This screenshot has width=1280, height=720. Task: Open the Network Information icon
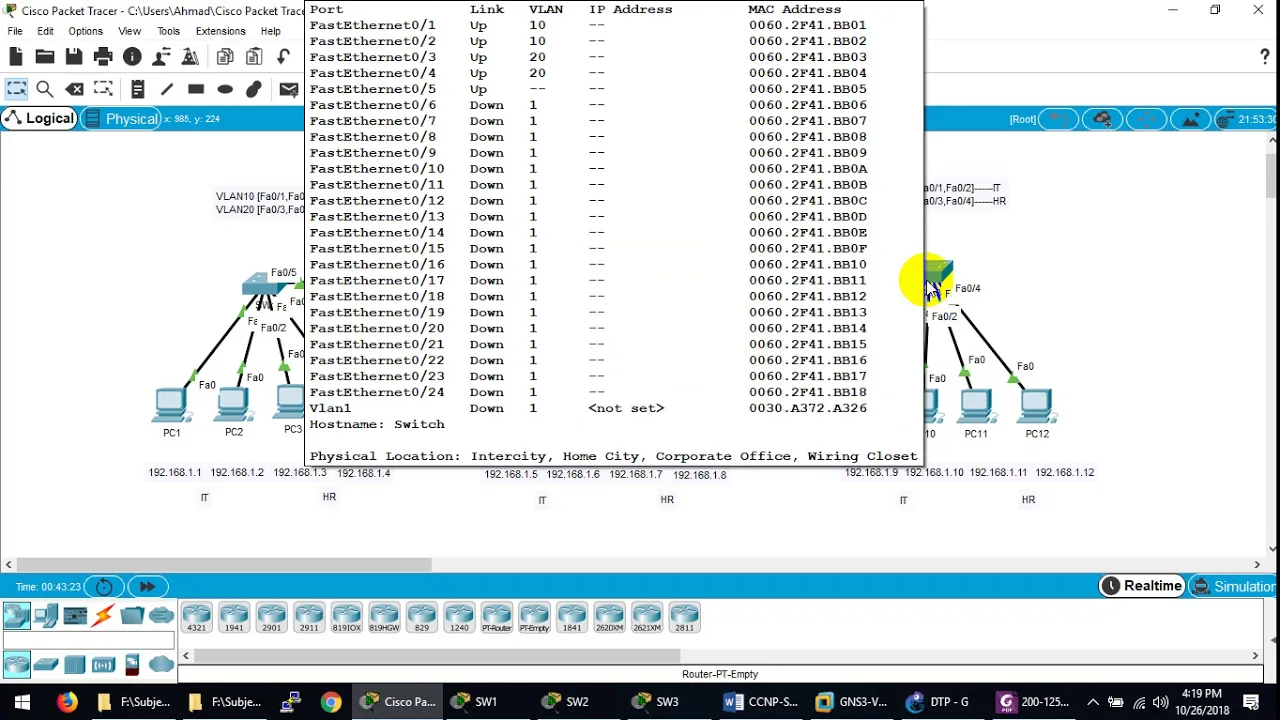point(132,57)
